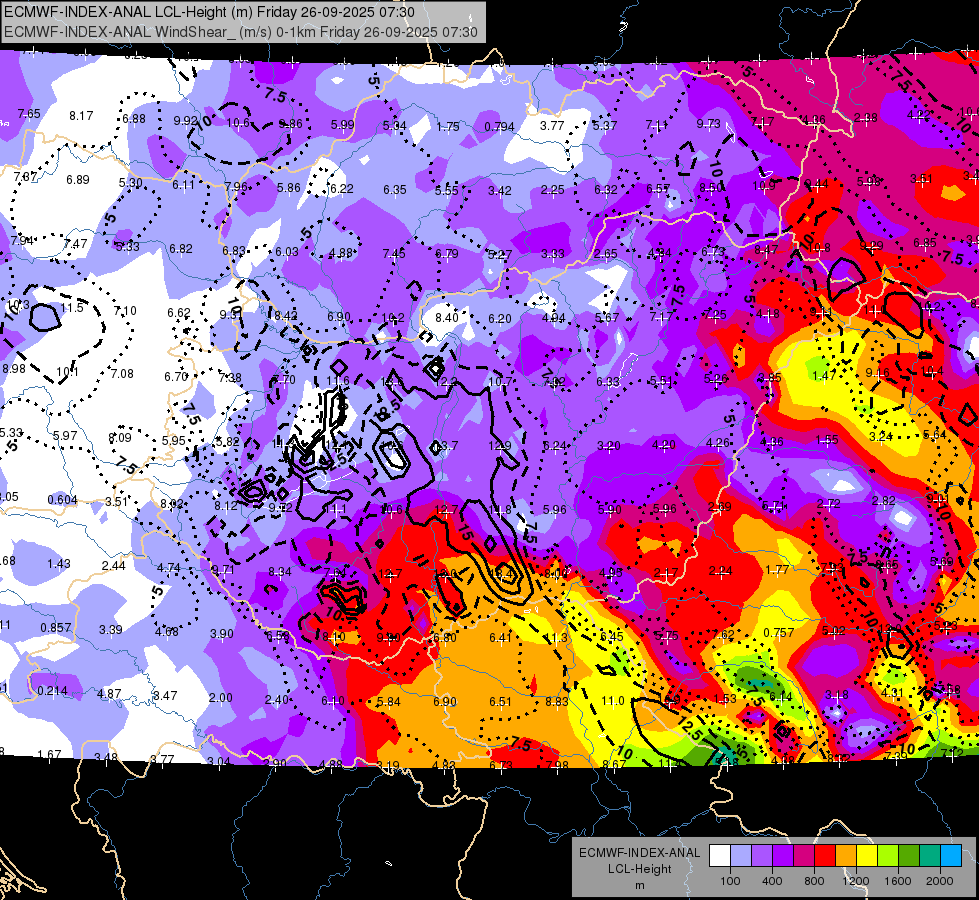Image resolution: width=979 pixels, height=900 pixels.
Task: Click the 0.604 shear value on the map
Action: pos(62,500)
